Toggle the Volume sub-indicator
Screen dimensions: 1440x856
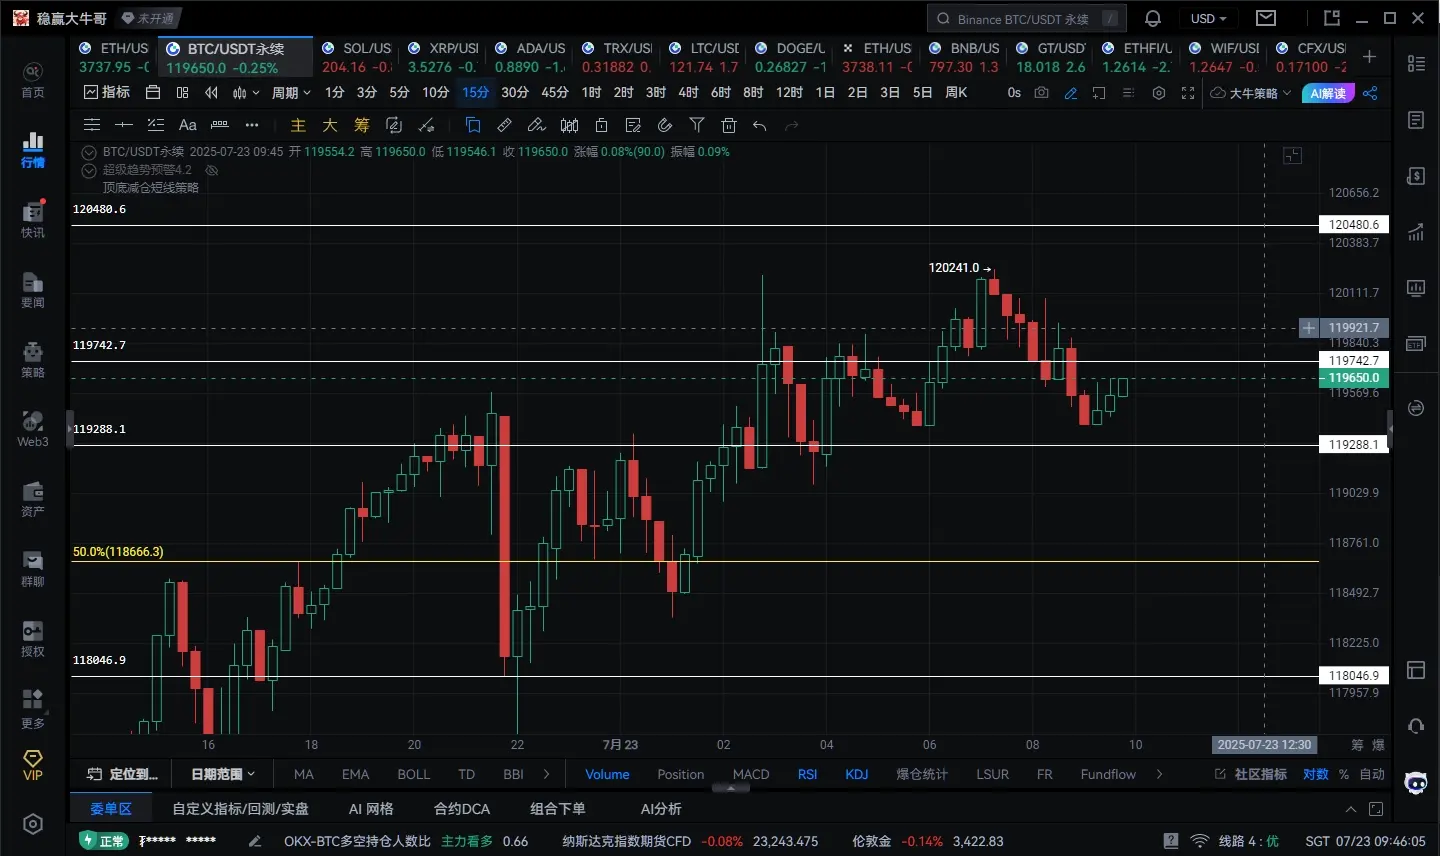tap(607, 774)
